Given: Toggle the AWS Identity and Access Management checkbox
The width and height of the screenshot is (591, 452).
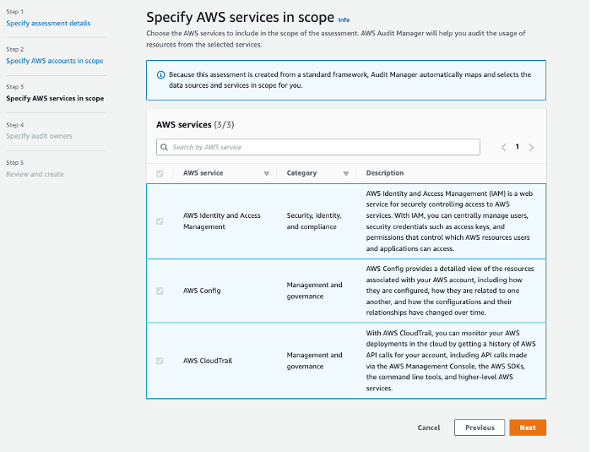Looking at the screenshot, I should (160, 221).
